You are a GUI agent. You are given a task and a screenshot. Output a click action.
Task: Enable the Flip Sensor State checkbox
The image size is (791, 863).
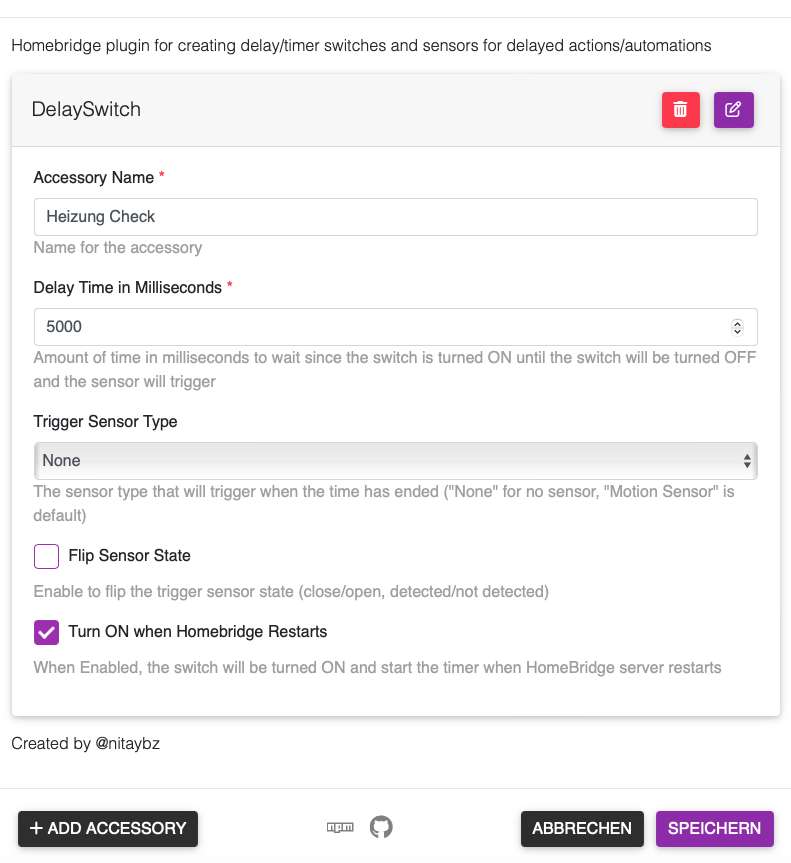[46, 556]
